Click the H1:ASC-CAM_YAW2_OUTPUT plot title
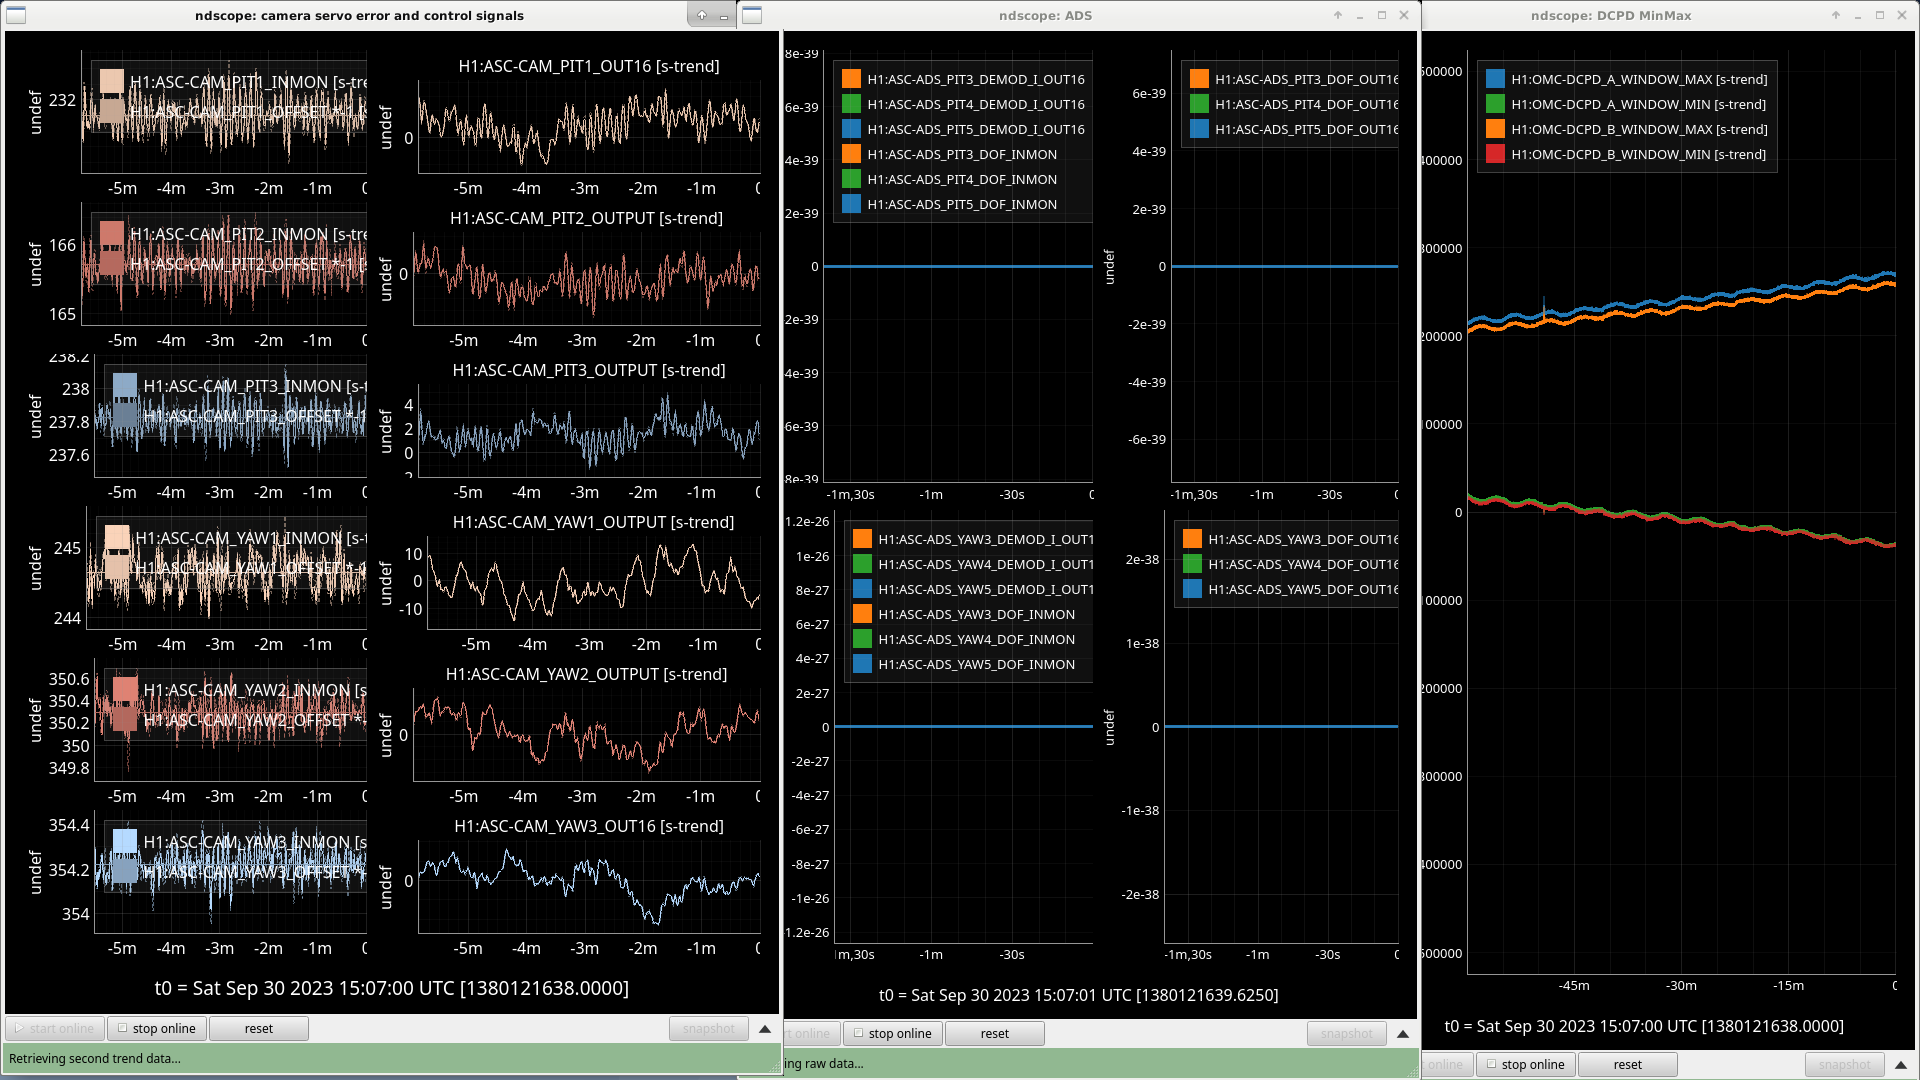This screenshot has width=1920, height=1080. click(586, 674)
